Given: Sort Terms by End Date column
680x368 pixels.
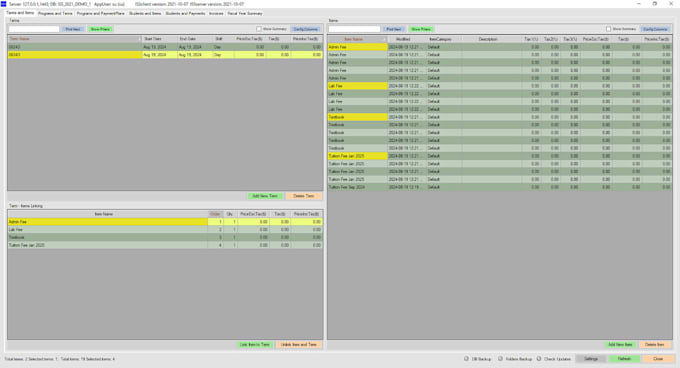Looking at the screenshot, I should 195,39.
